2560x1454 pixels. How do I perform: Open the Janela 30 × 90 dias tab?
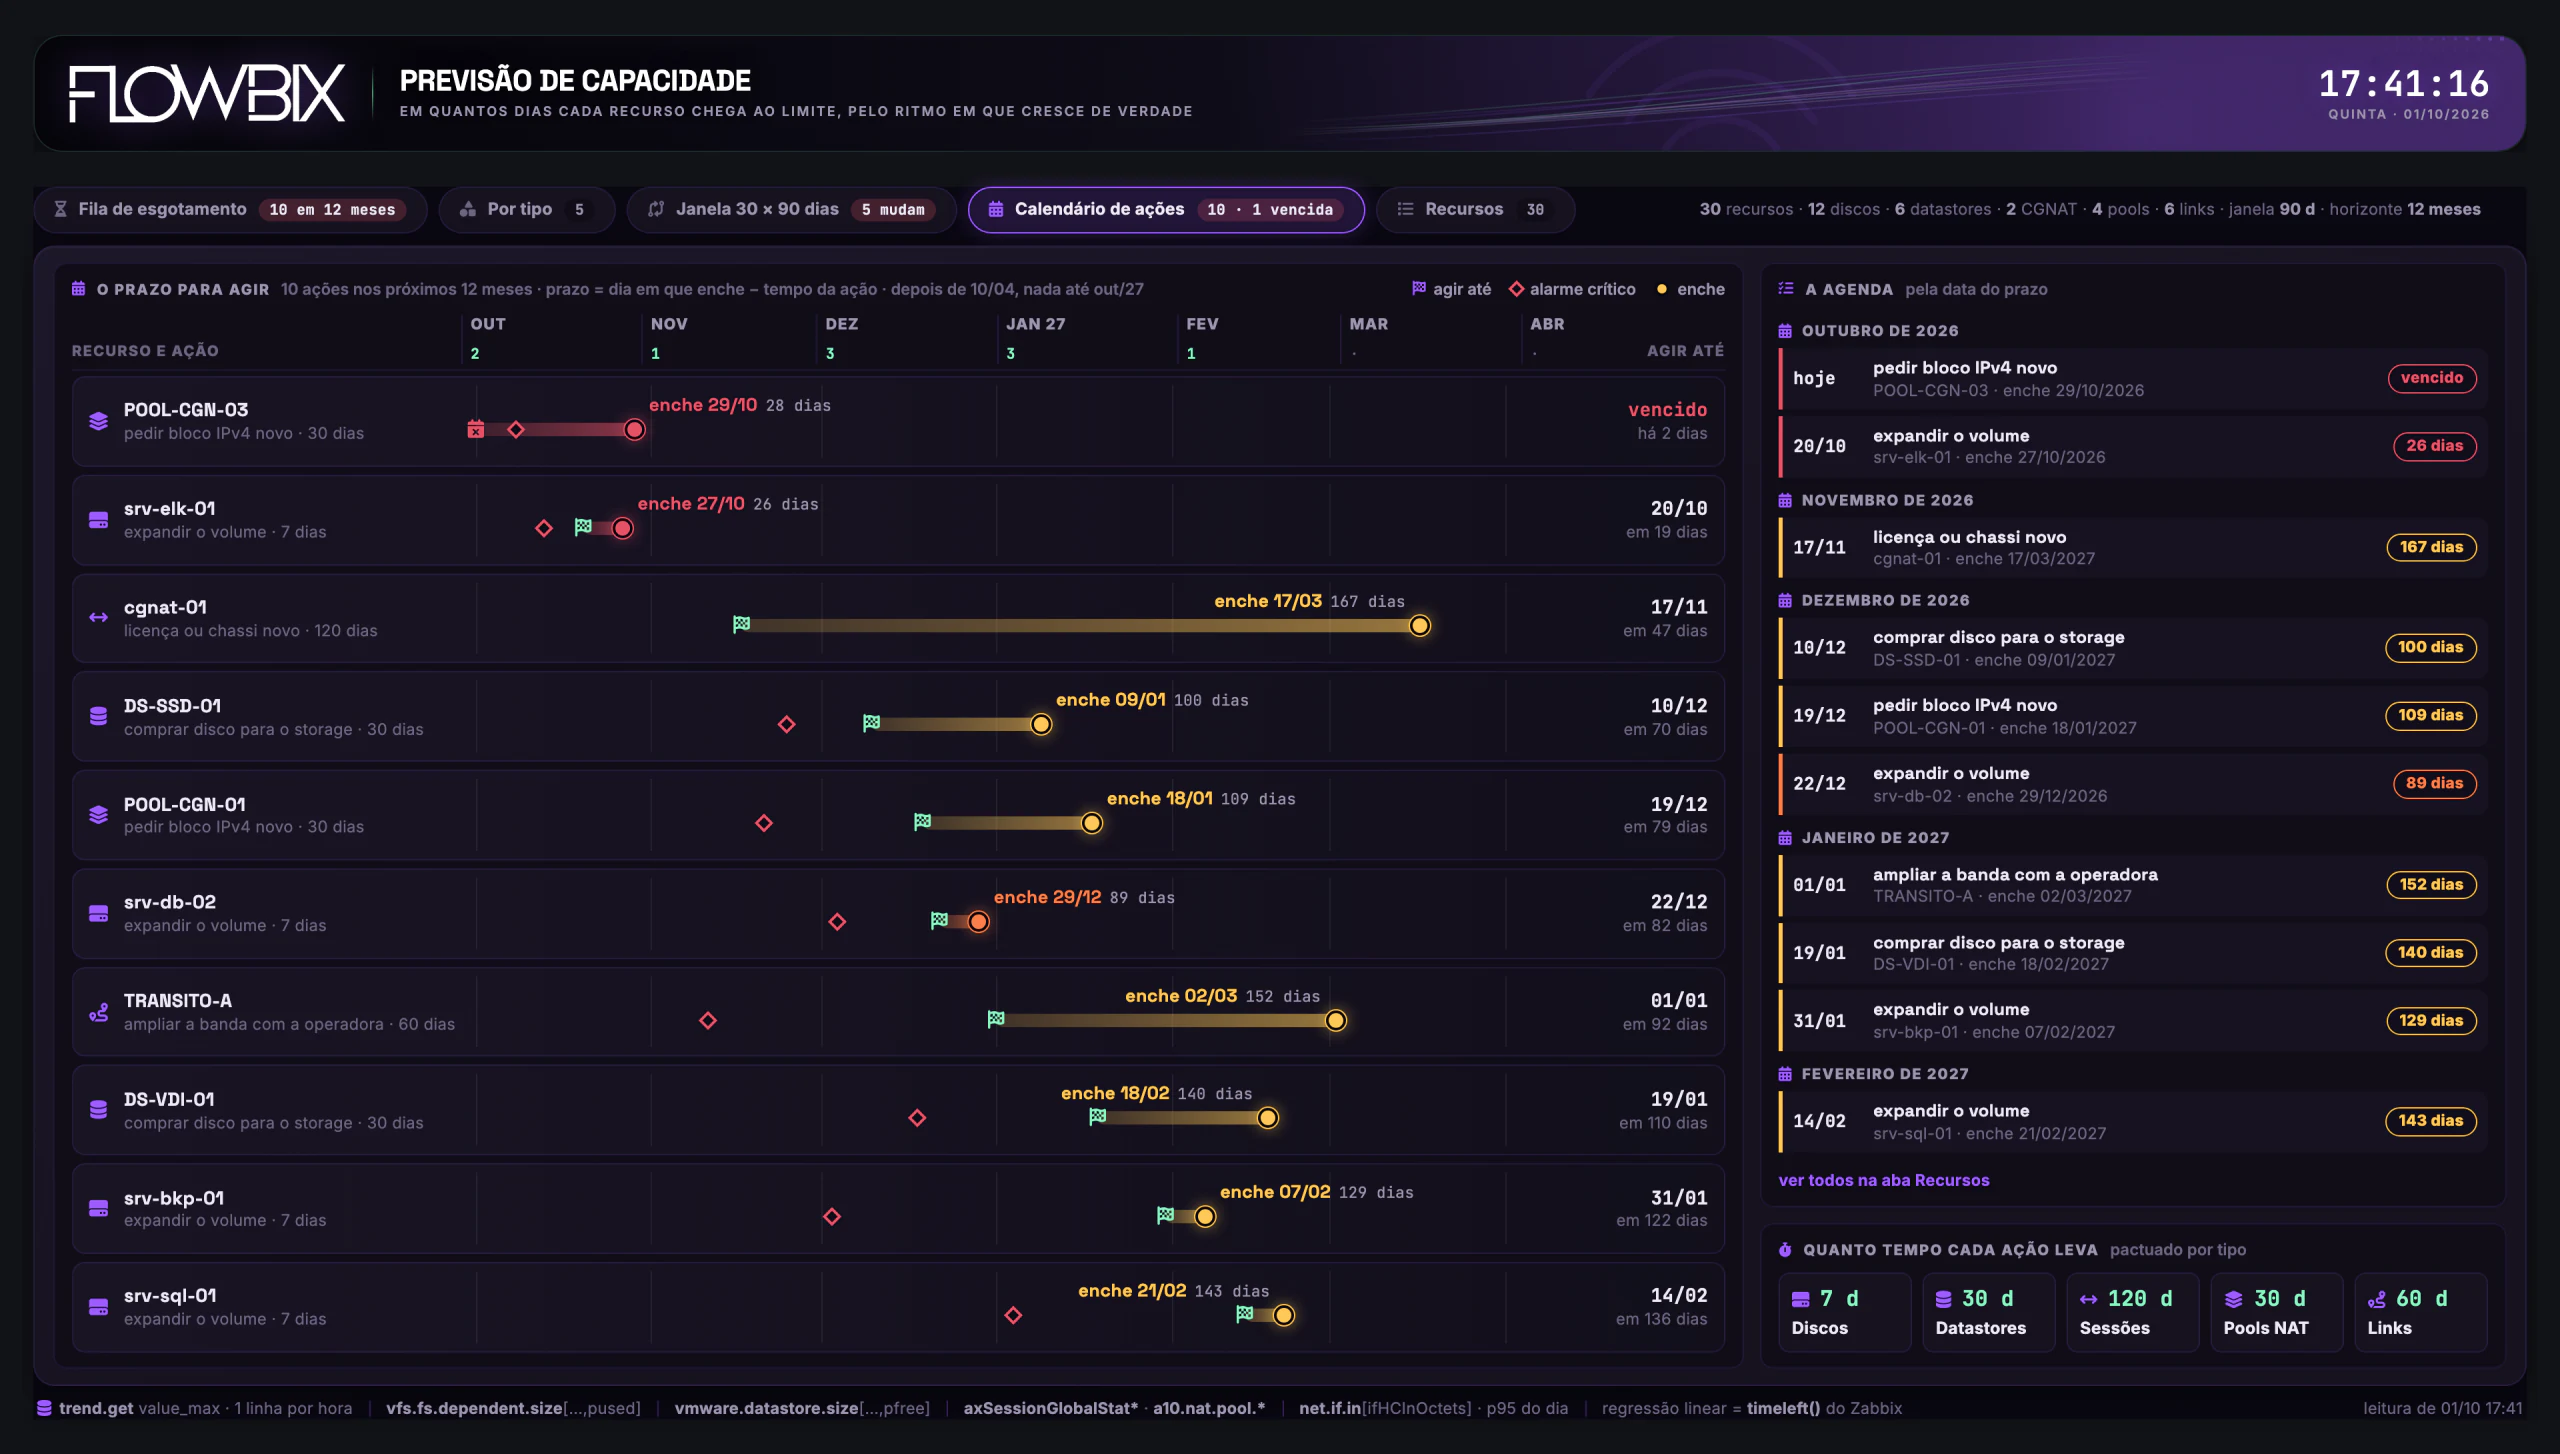pos(791,209)
